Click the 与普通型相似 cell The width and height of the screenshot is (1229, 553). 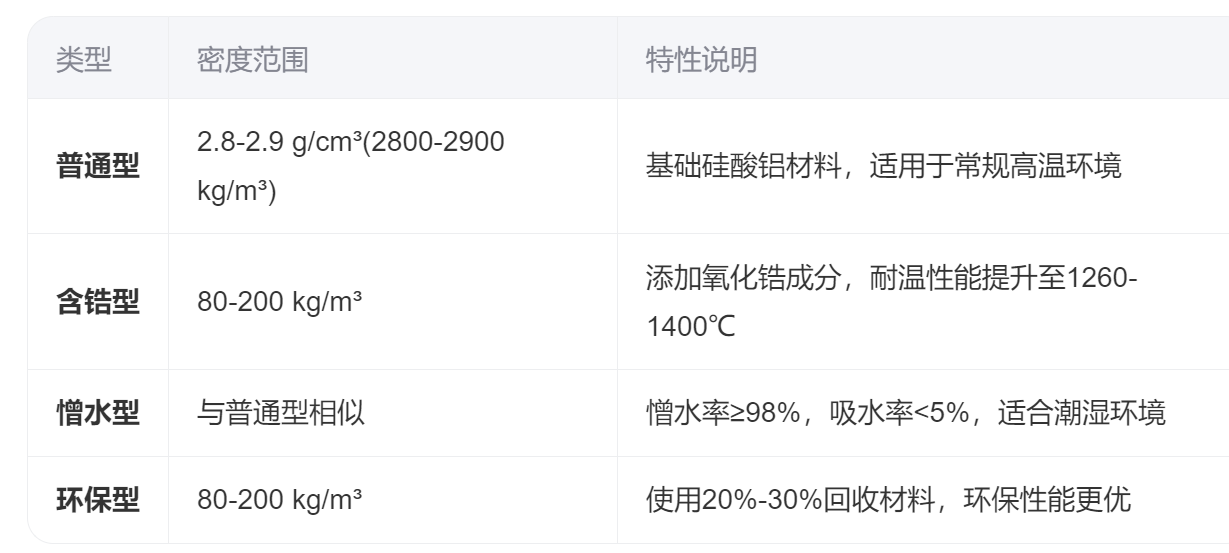pyautogui.click(x=281, y=413)
